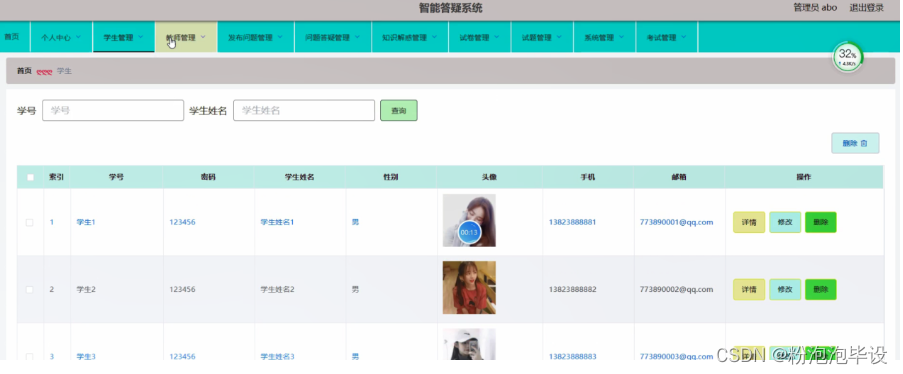Click the 学生姓名2 name cell
This screenshot has width=903, height=374.
(277, 290)
